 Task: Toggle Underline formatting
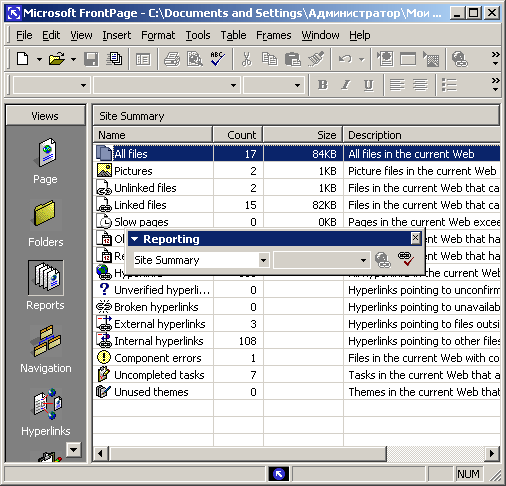pyautogui.click(x=368, y=85)
